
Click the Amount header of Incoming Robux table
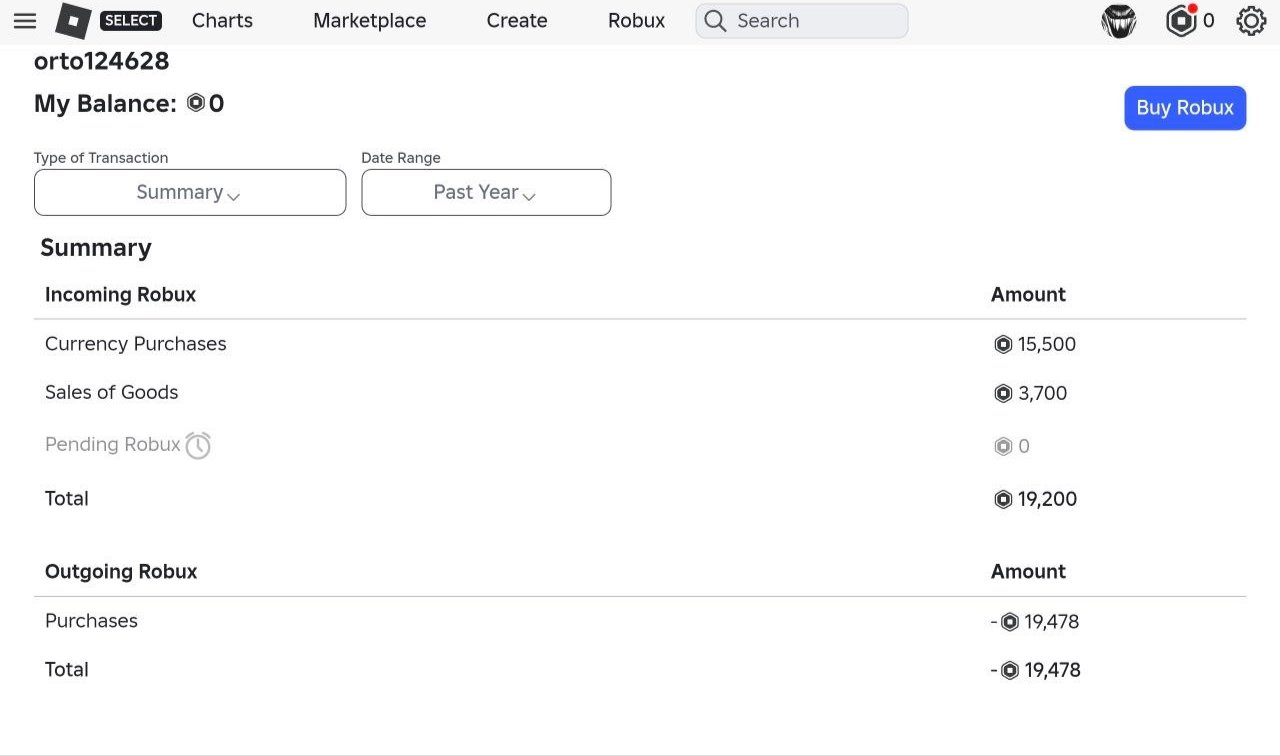coord(1028,294)
